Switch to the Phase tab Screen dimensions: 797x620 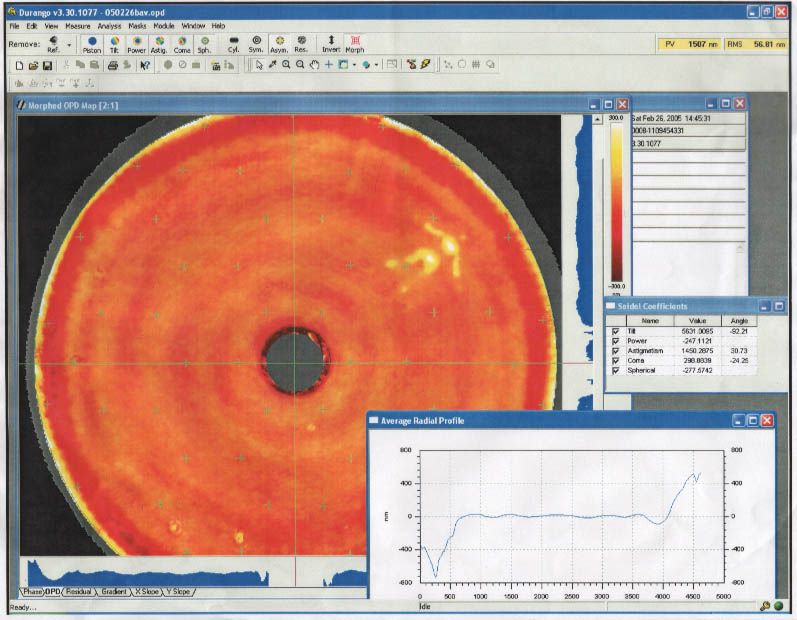[33, 592]
